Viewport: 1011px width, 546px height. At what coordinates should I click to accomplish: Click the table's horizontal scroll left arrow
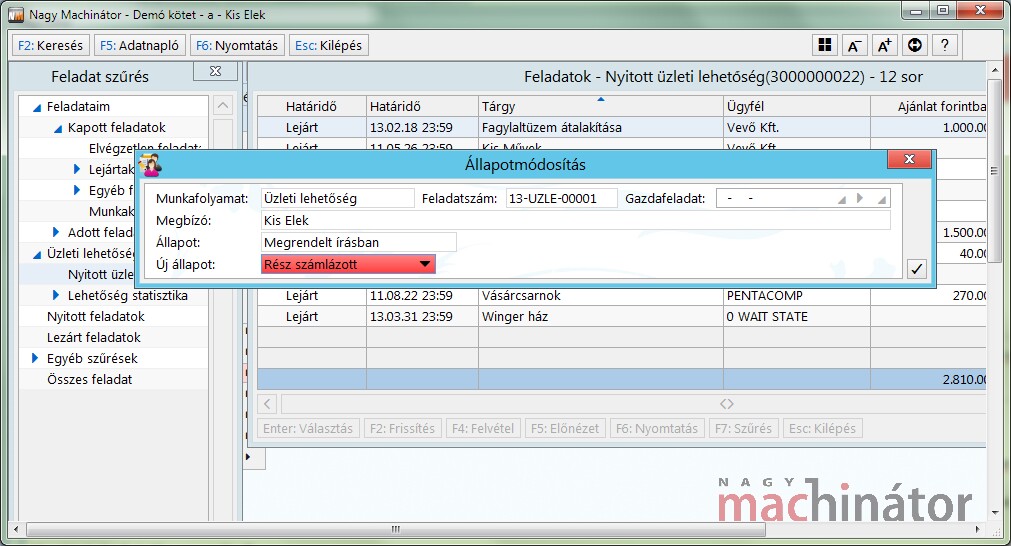pyautogui.click(x=267, y=404)
